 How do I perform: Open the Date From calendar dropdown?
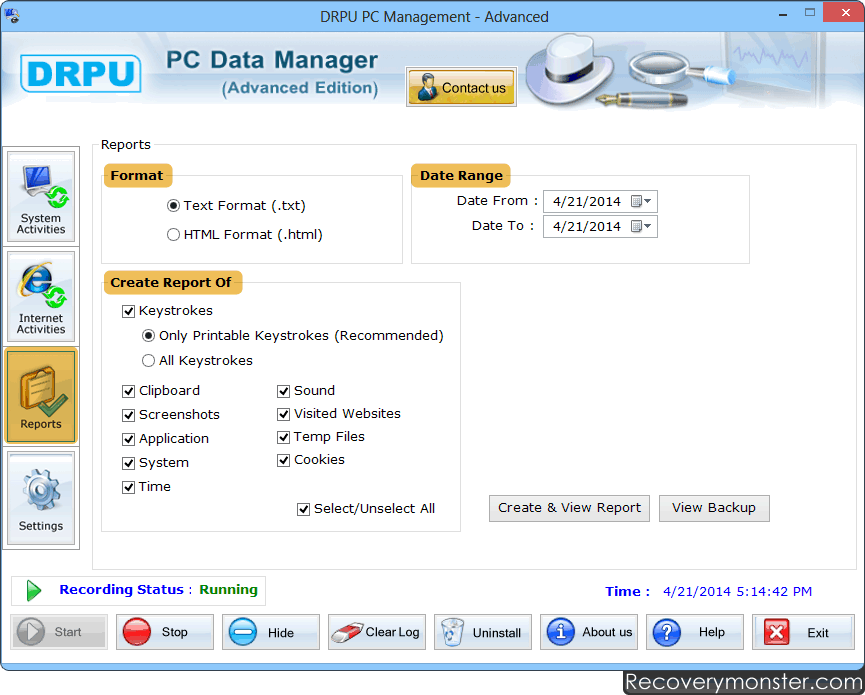tap(641, 201)
